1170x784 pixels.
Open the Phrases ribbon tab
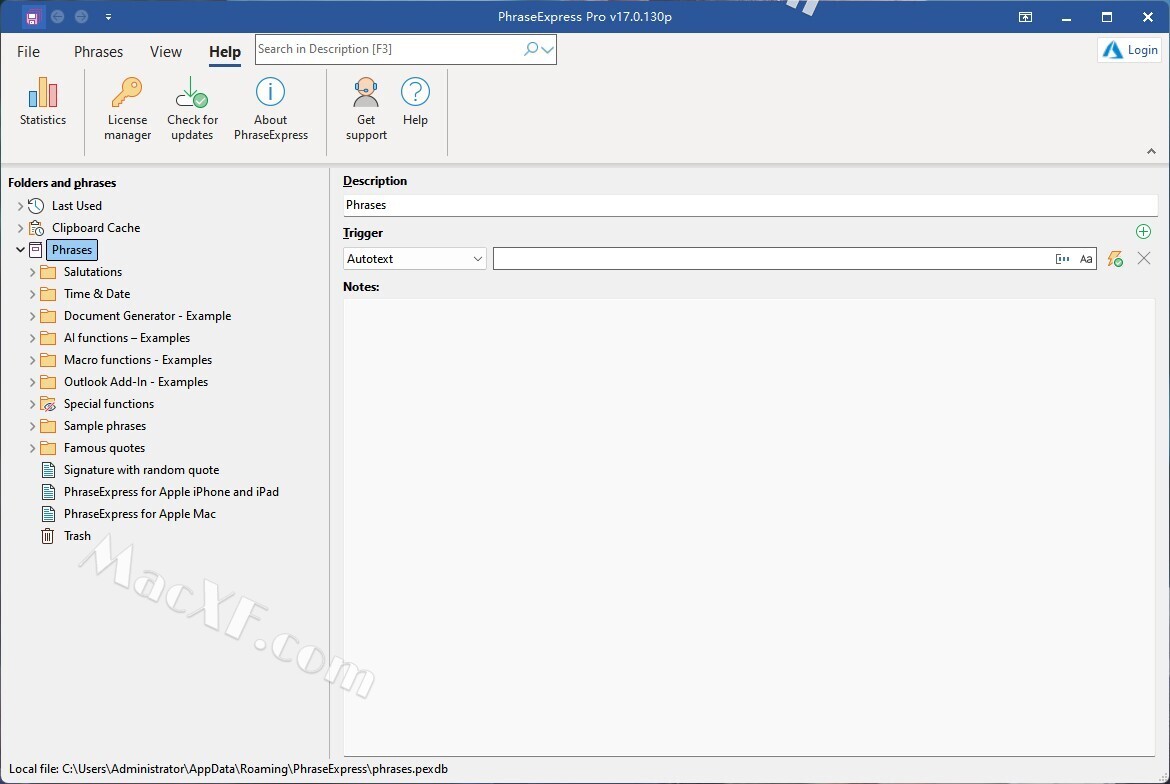click(x=98, y=51)
